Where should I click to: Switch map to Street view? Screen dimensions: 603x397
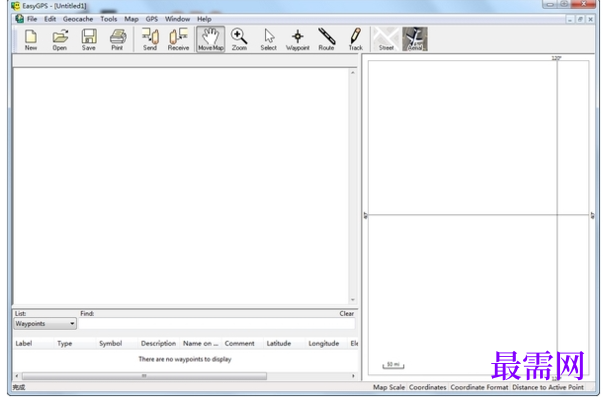386,39
